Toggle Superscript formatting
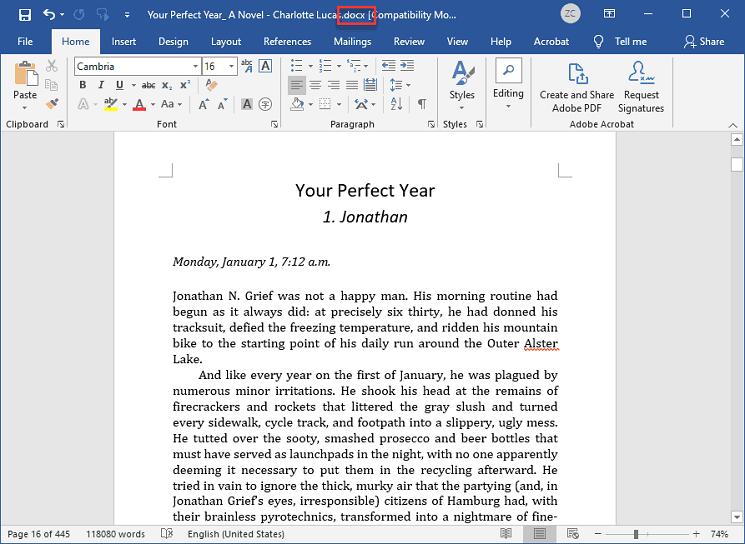 pyautogui.click(x=185, y=85)
